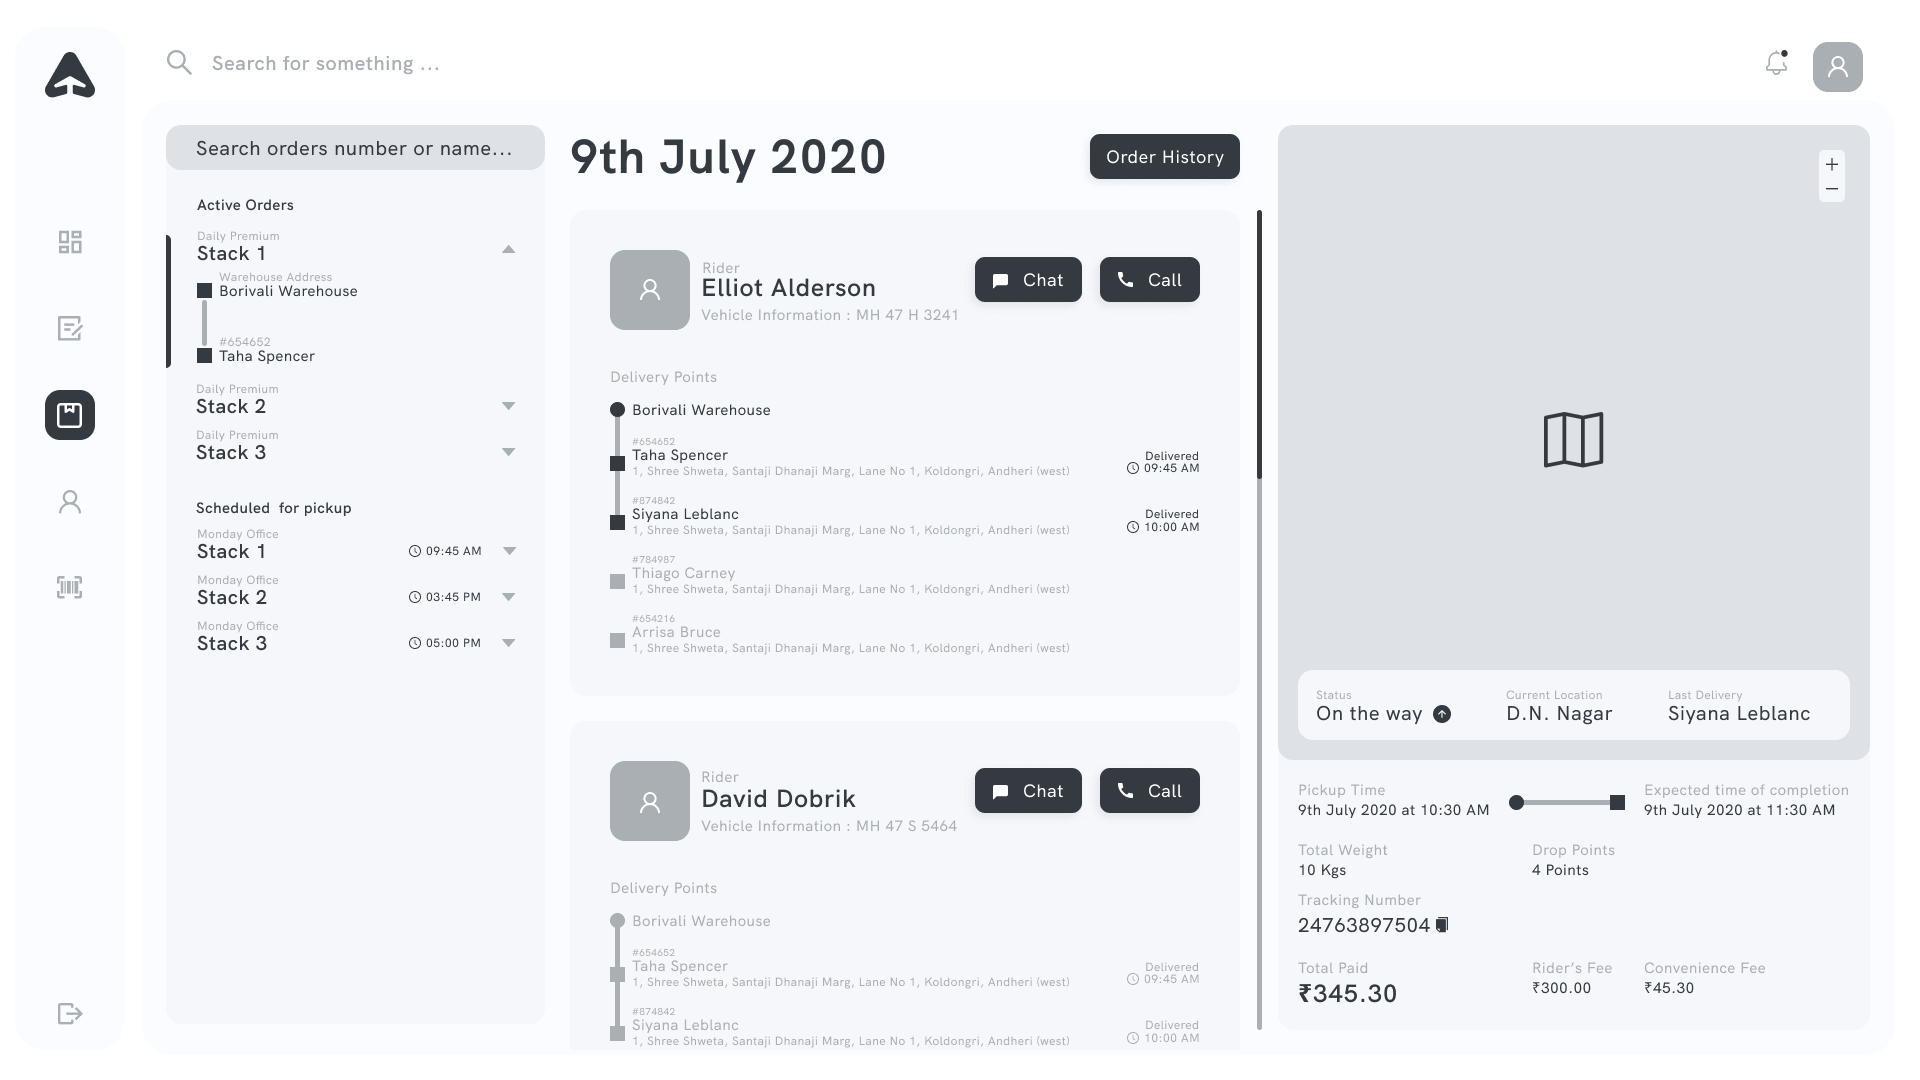Call rider David Dobrik
1920x1080 pixels.
pos(1149,791)
